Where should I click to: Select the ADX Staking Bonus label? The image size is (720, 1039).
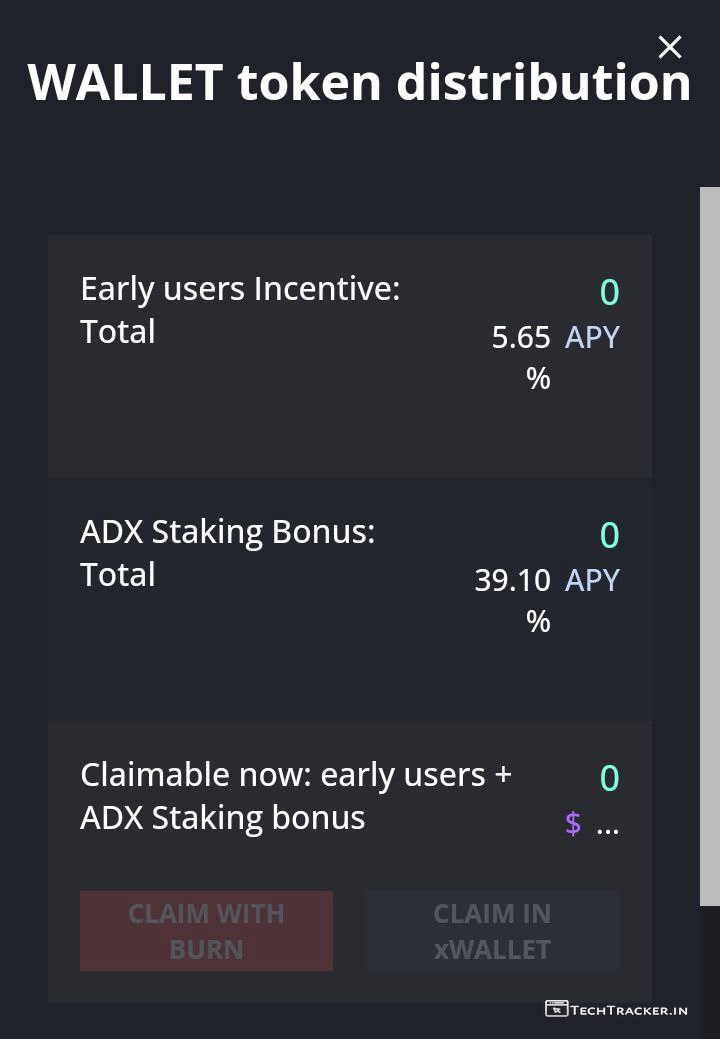(227, 531)
